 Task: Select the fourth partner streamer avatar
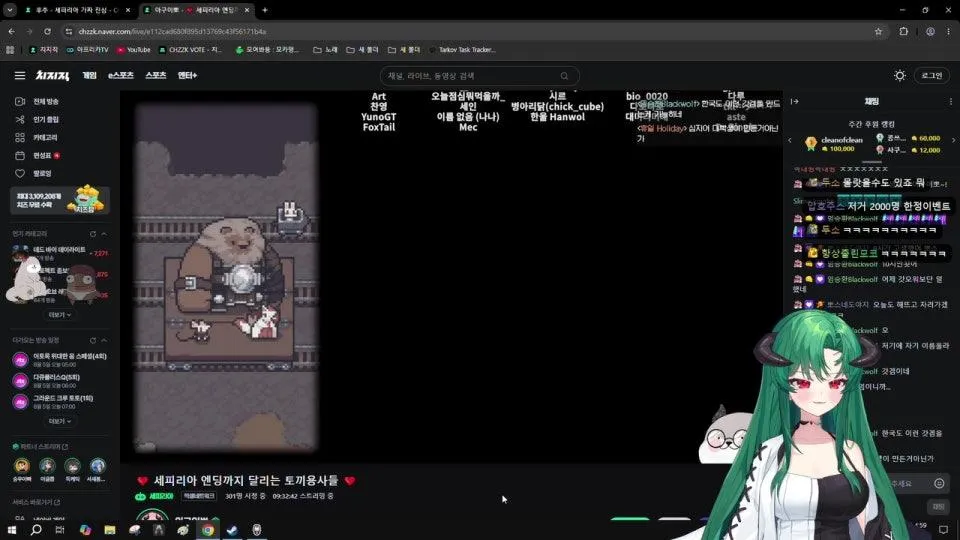97,466
